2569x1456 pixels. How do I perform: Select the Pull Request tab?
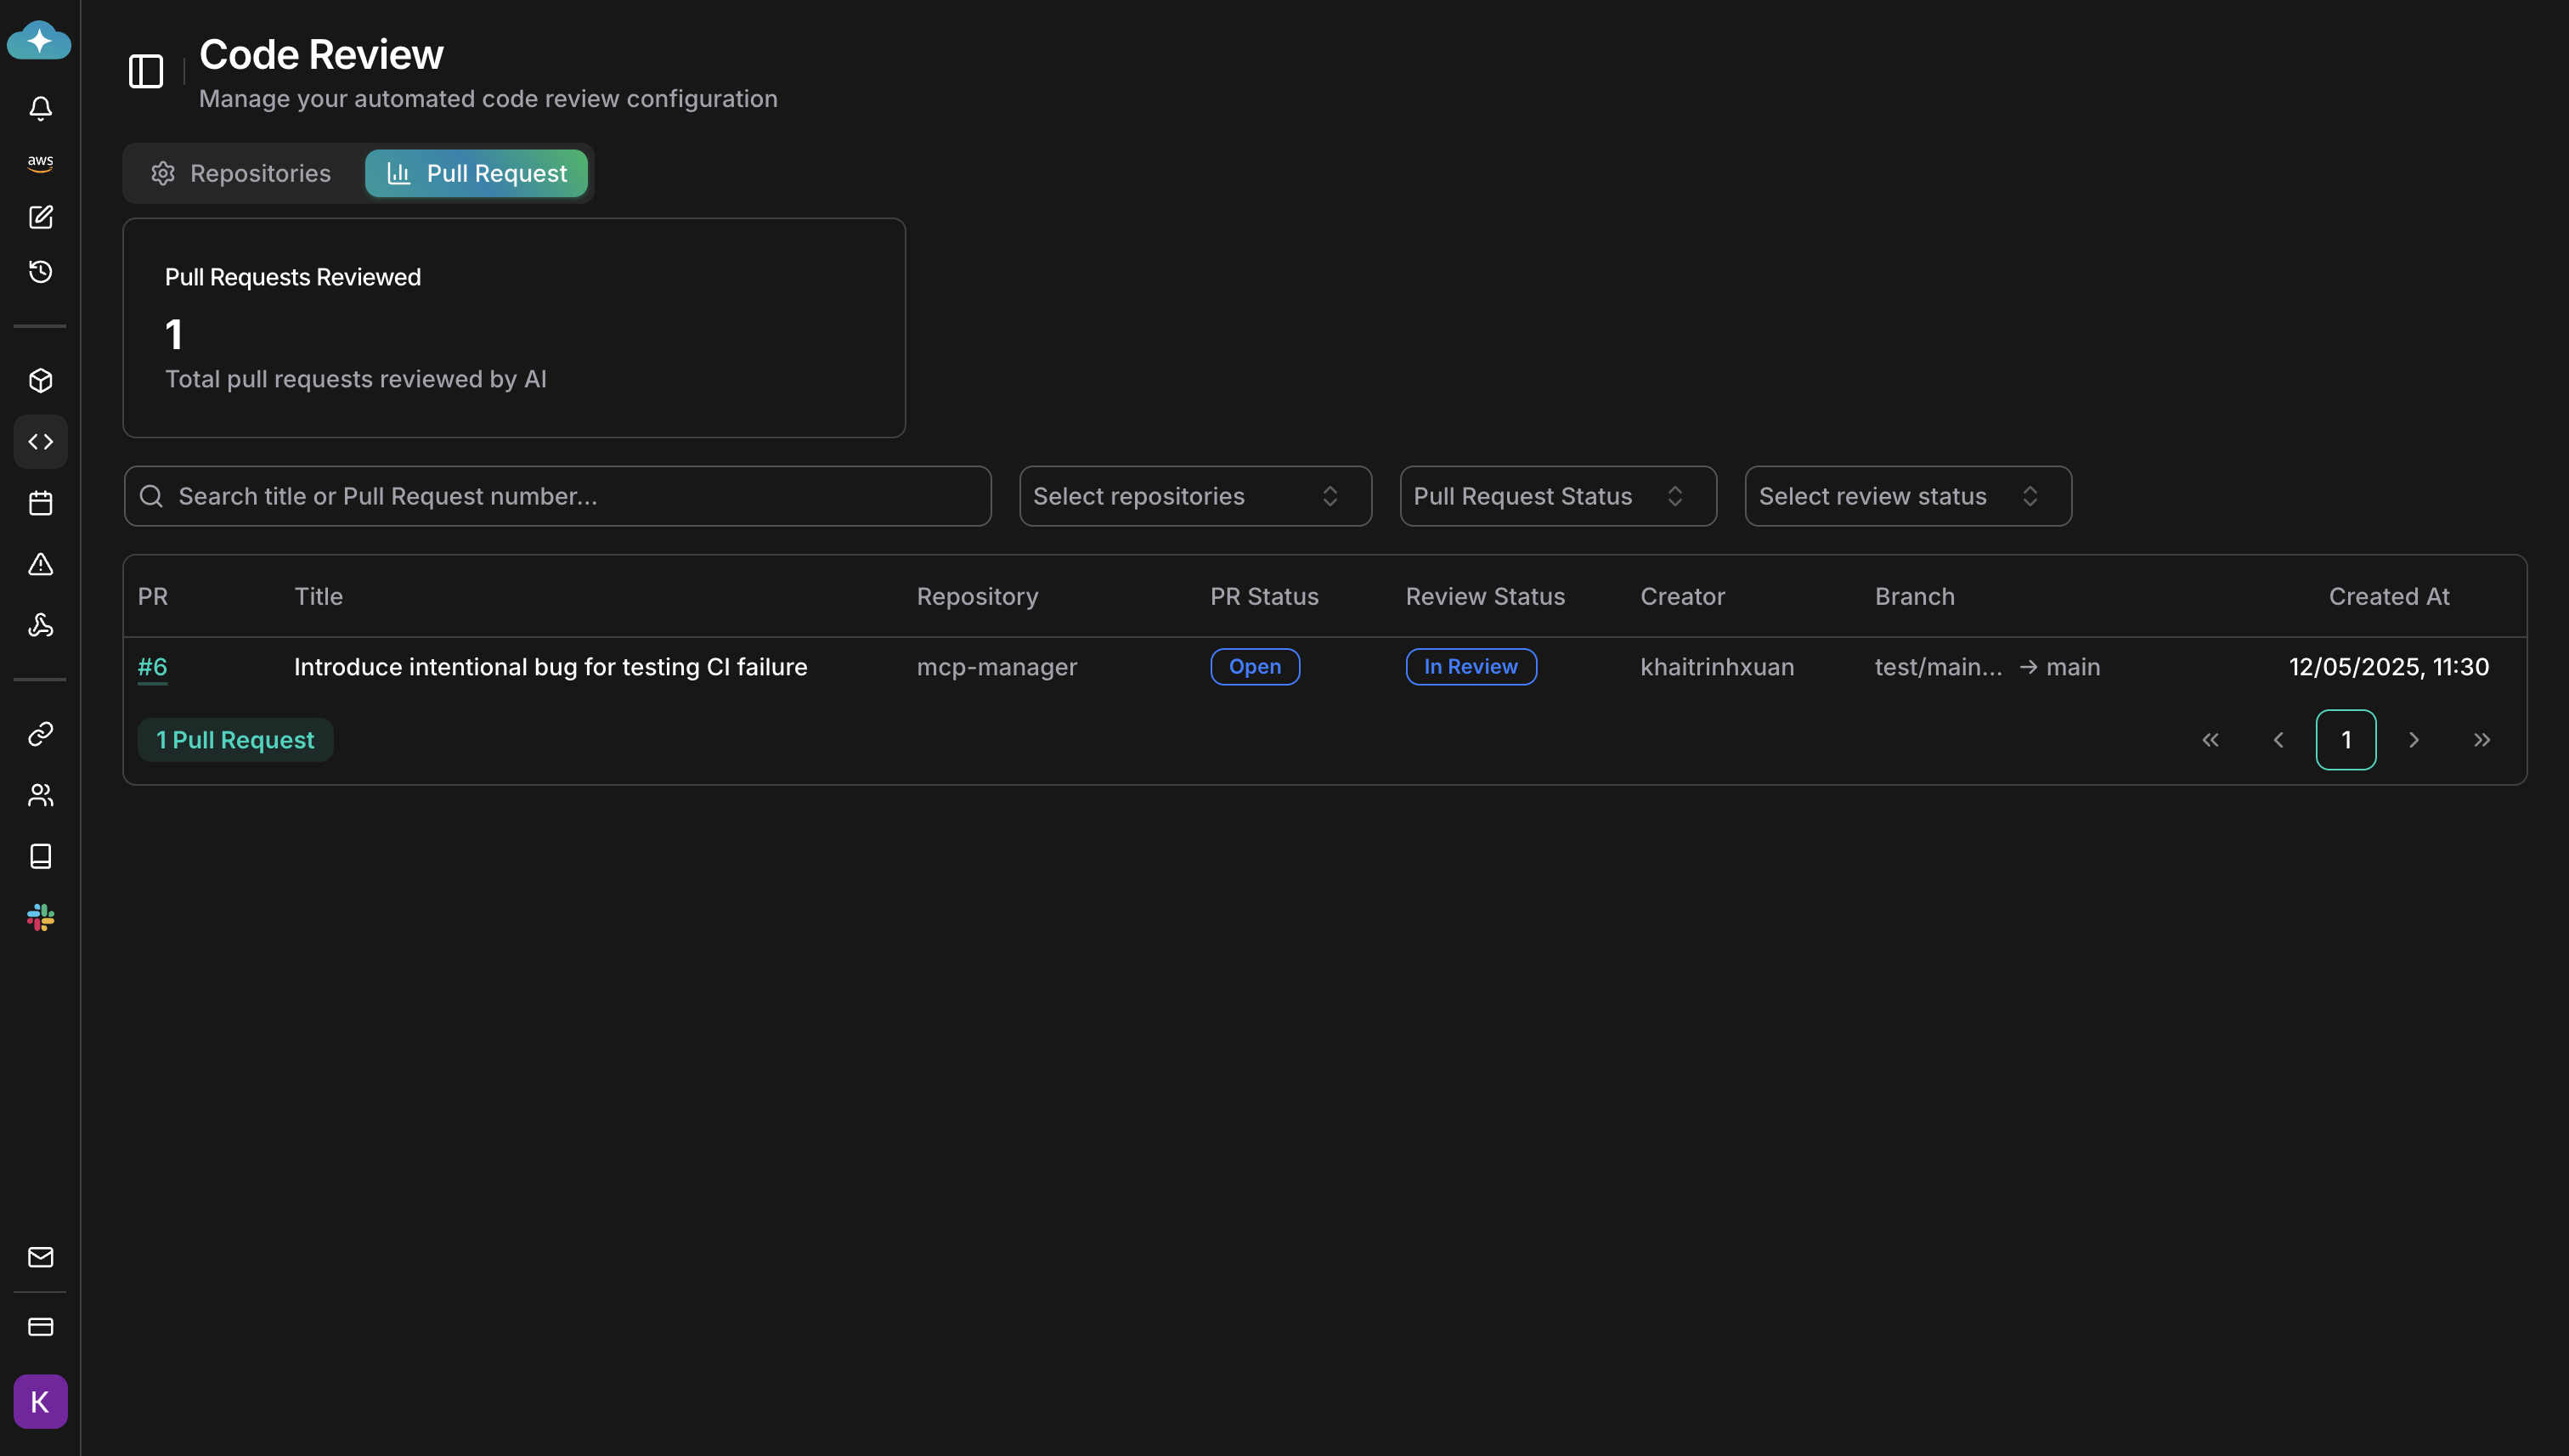tap(476, 174)
